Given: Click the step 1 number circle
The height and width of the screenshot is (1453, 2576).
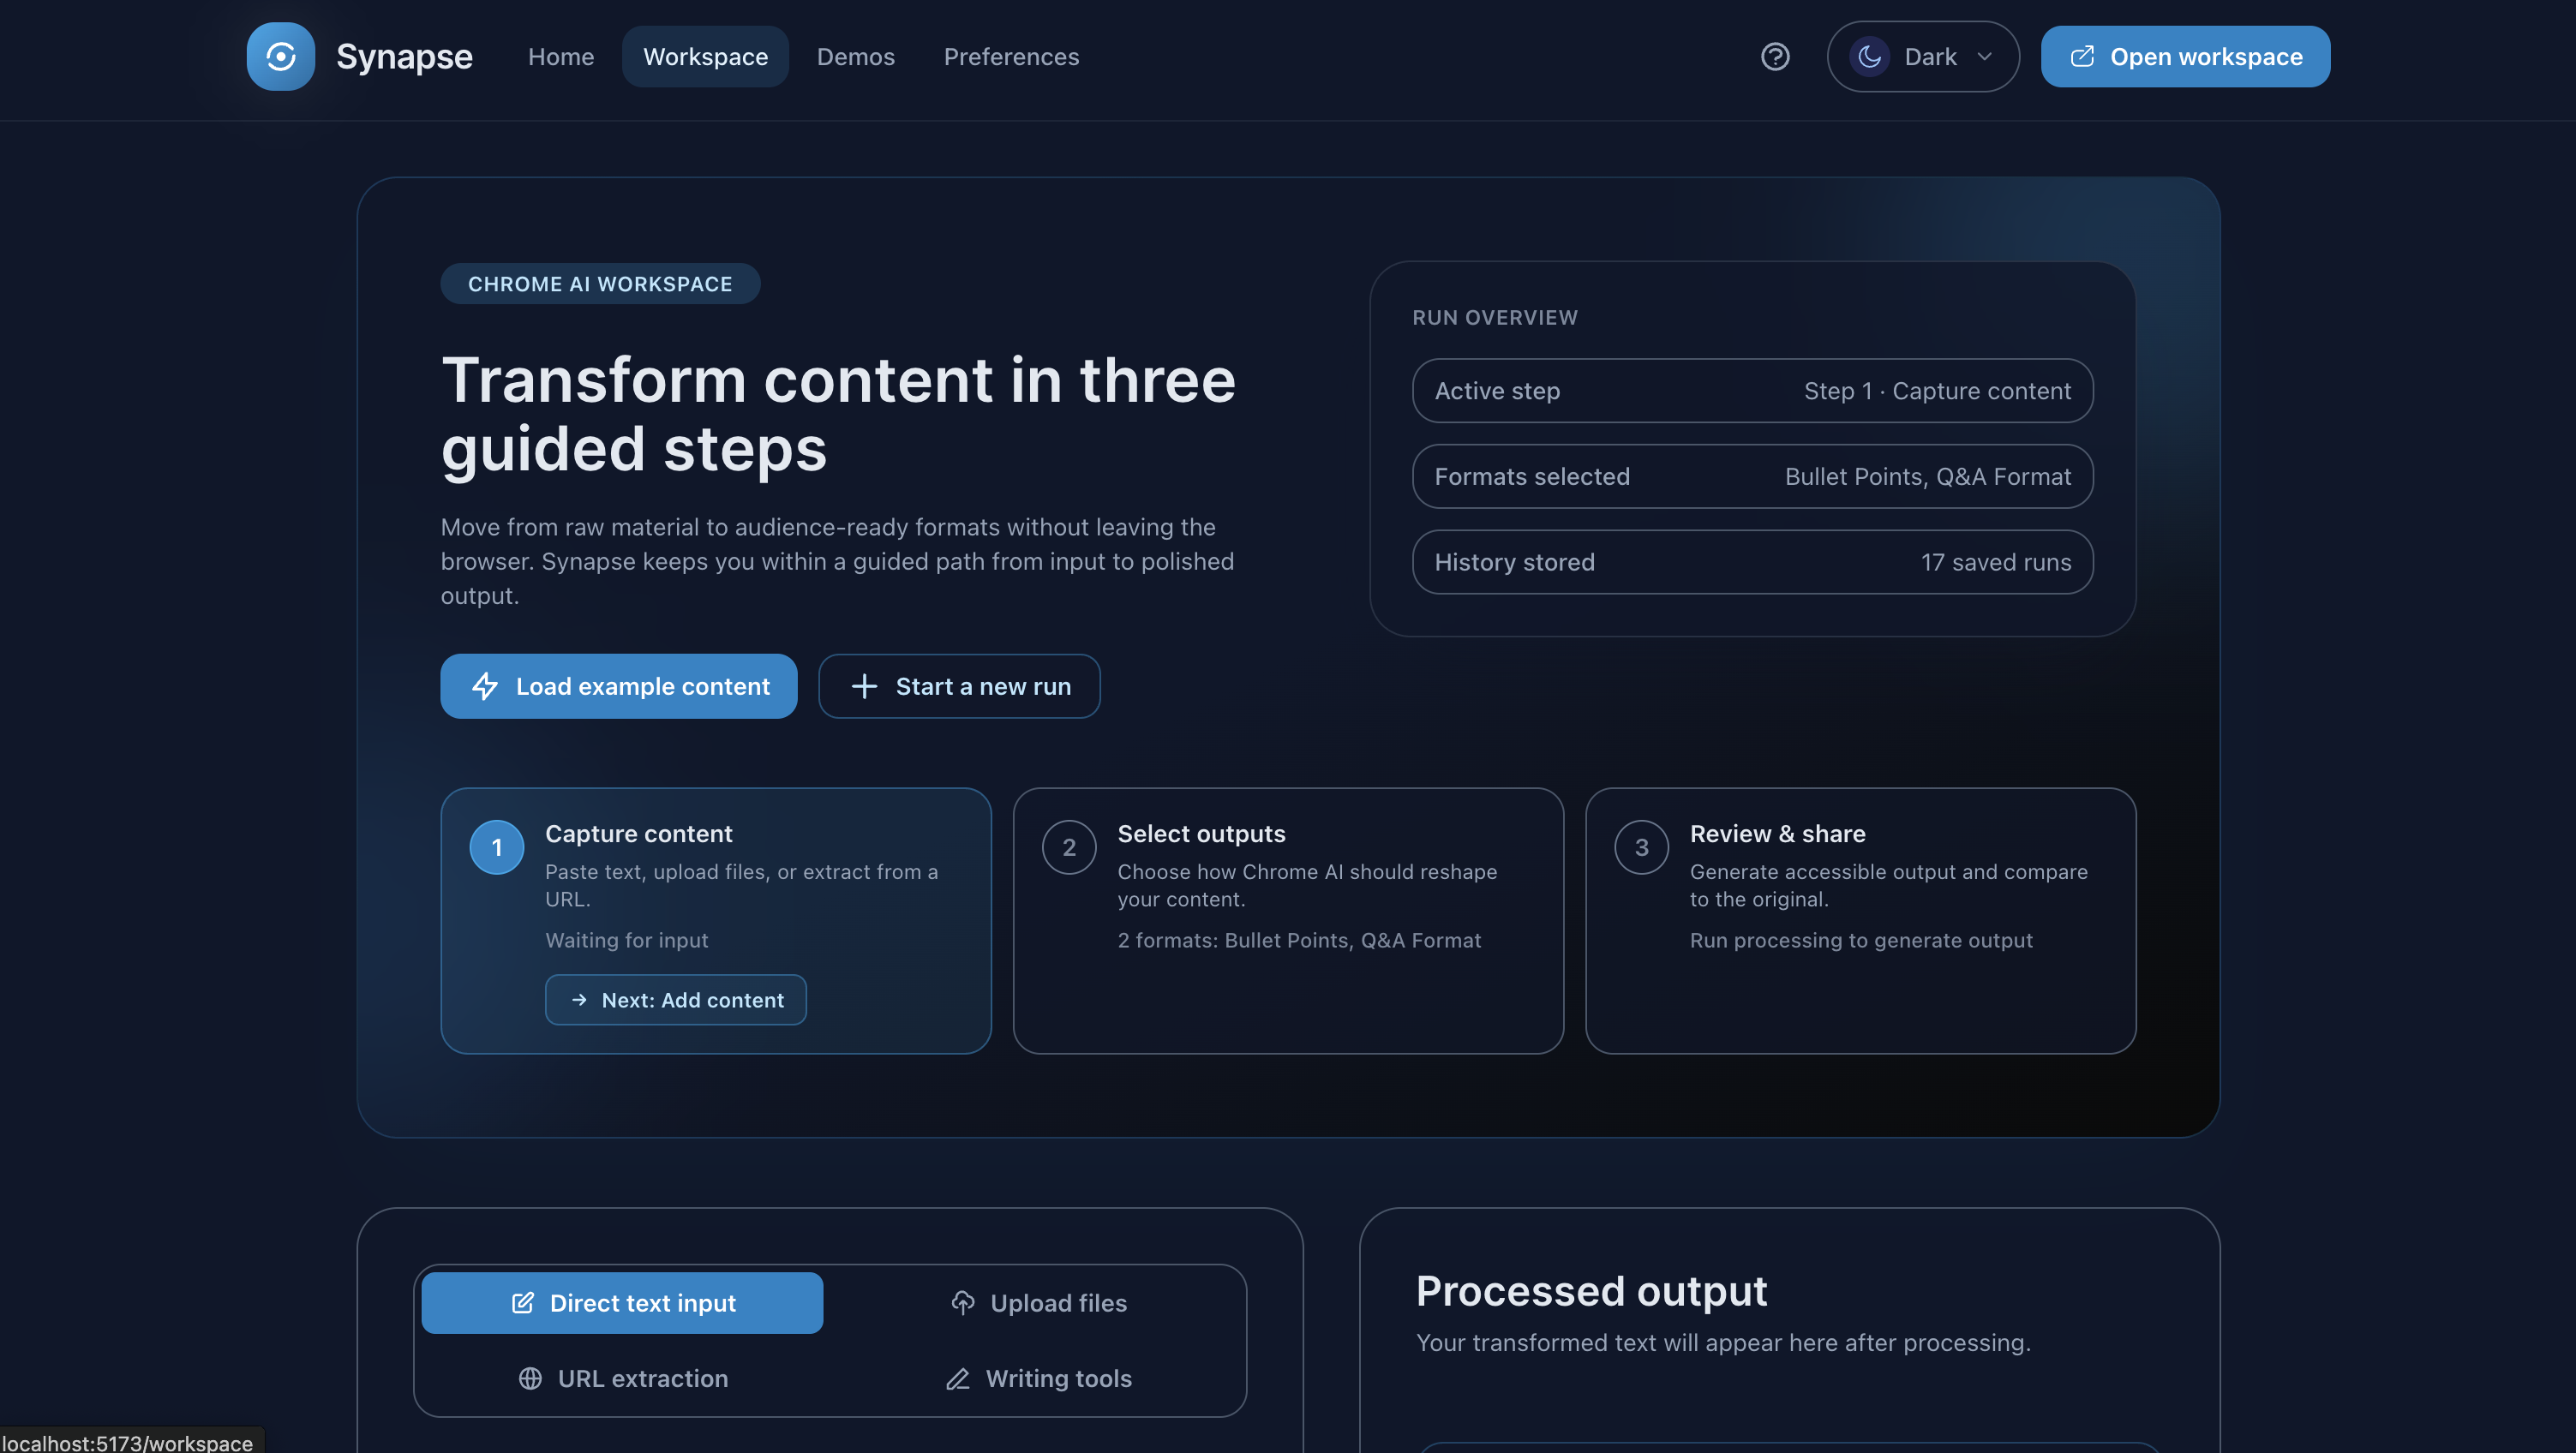Looking at the screenshot, I should 496,847.
